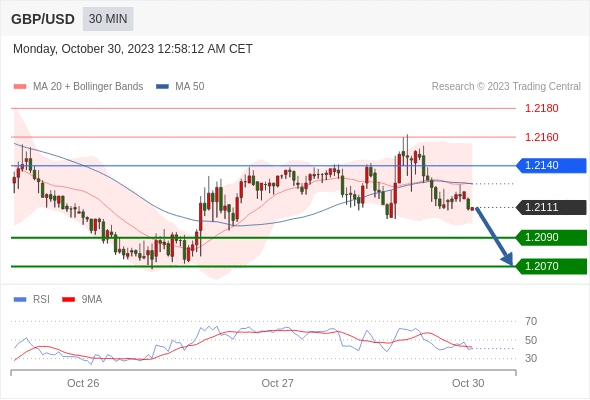Click the Oct 27 date axis label
590x400 pixels.
(x=277, y=383)
